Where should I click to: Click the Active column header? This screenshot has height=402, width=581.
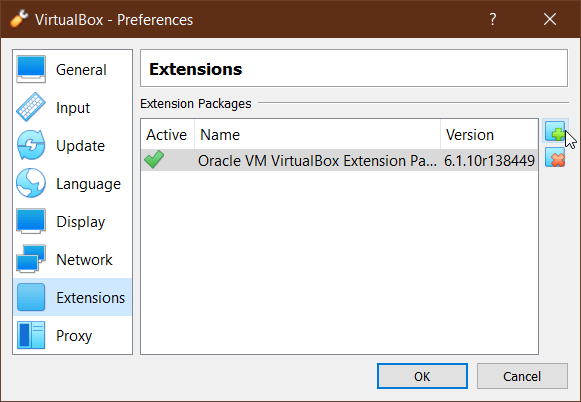pos(168,135)
